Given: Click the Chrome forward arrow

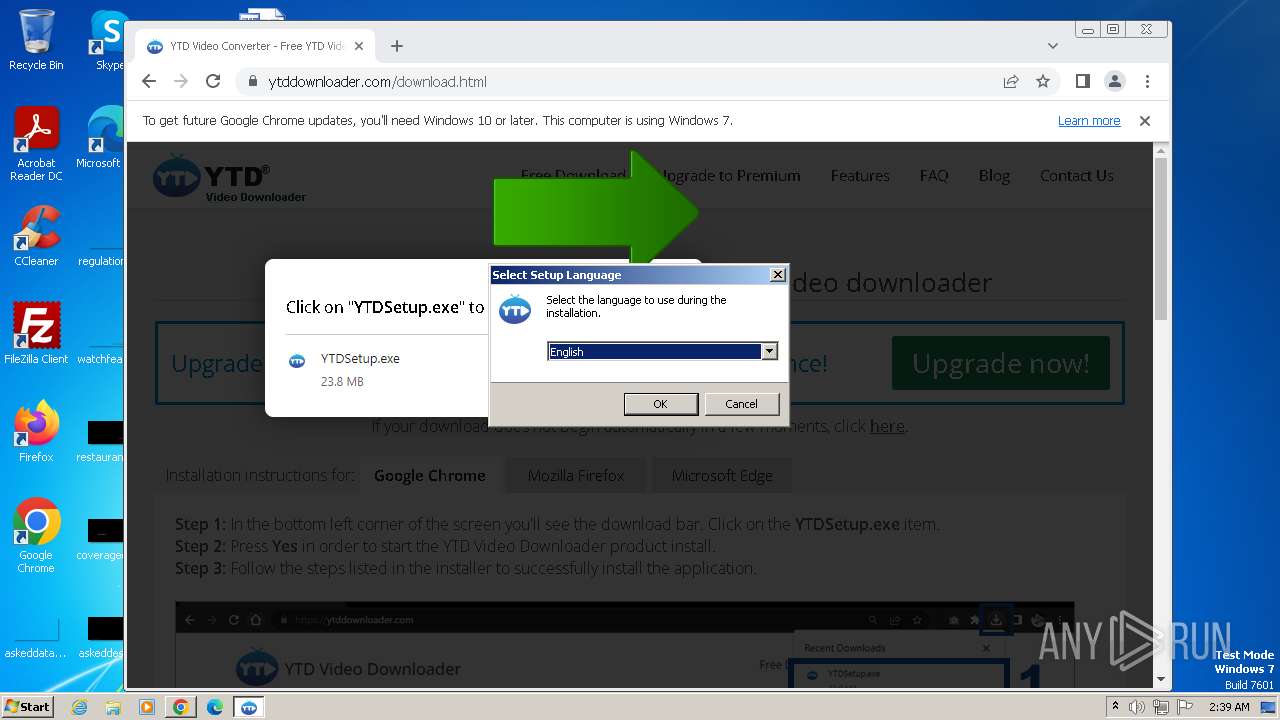Looking at the screenshot, I should pos(181,81).
